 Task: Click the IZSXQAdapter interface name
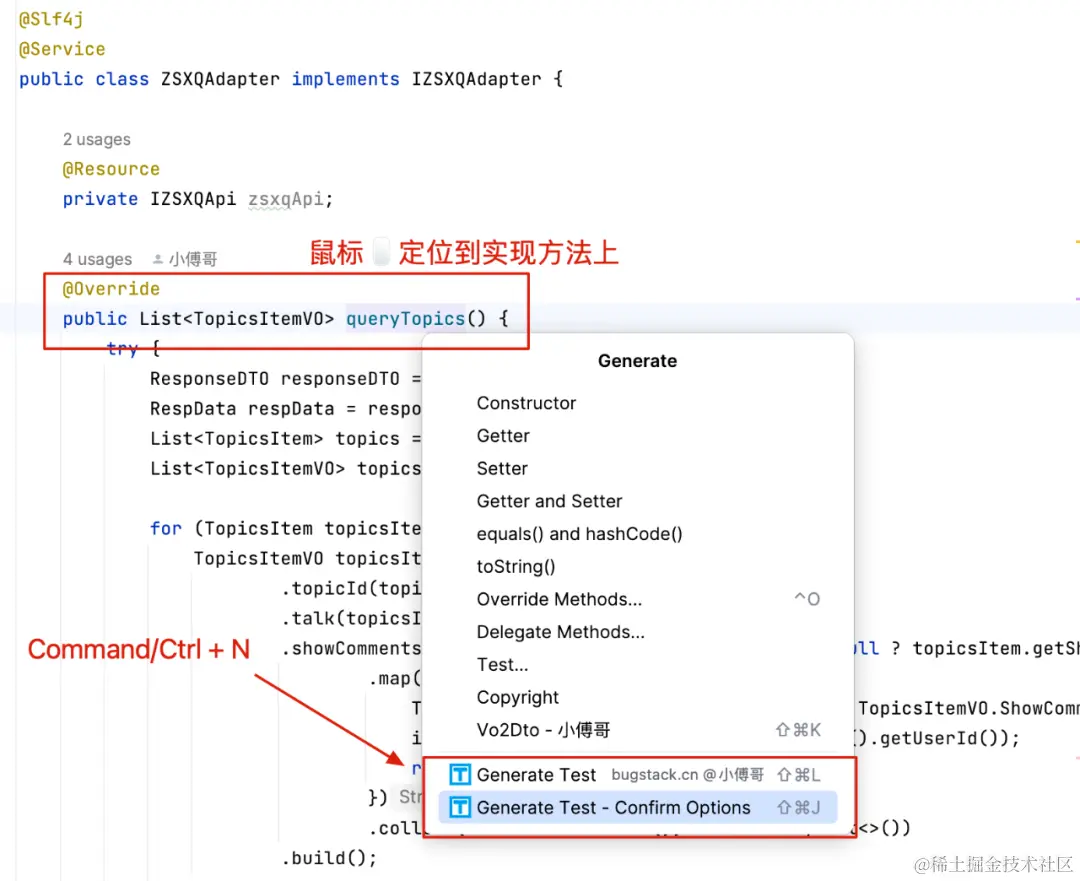(x=477, y=79)
